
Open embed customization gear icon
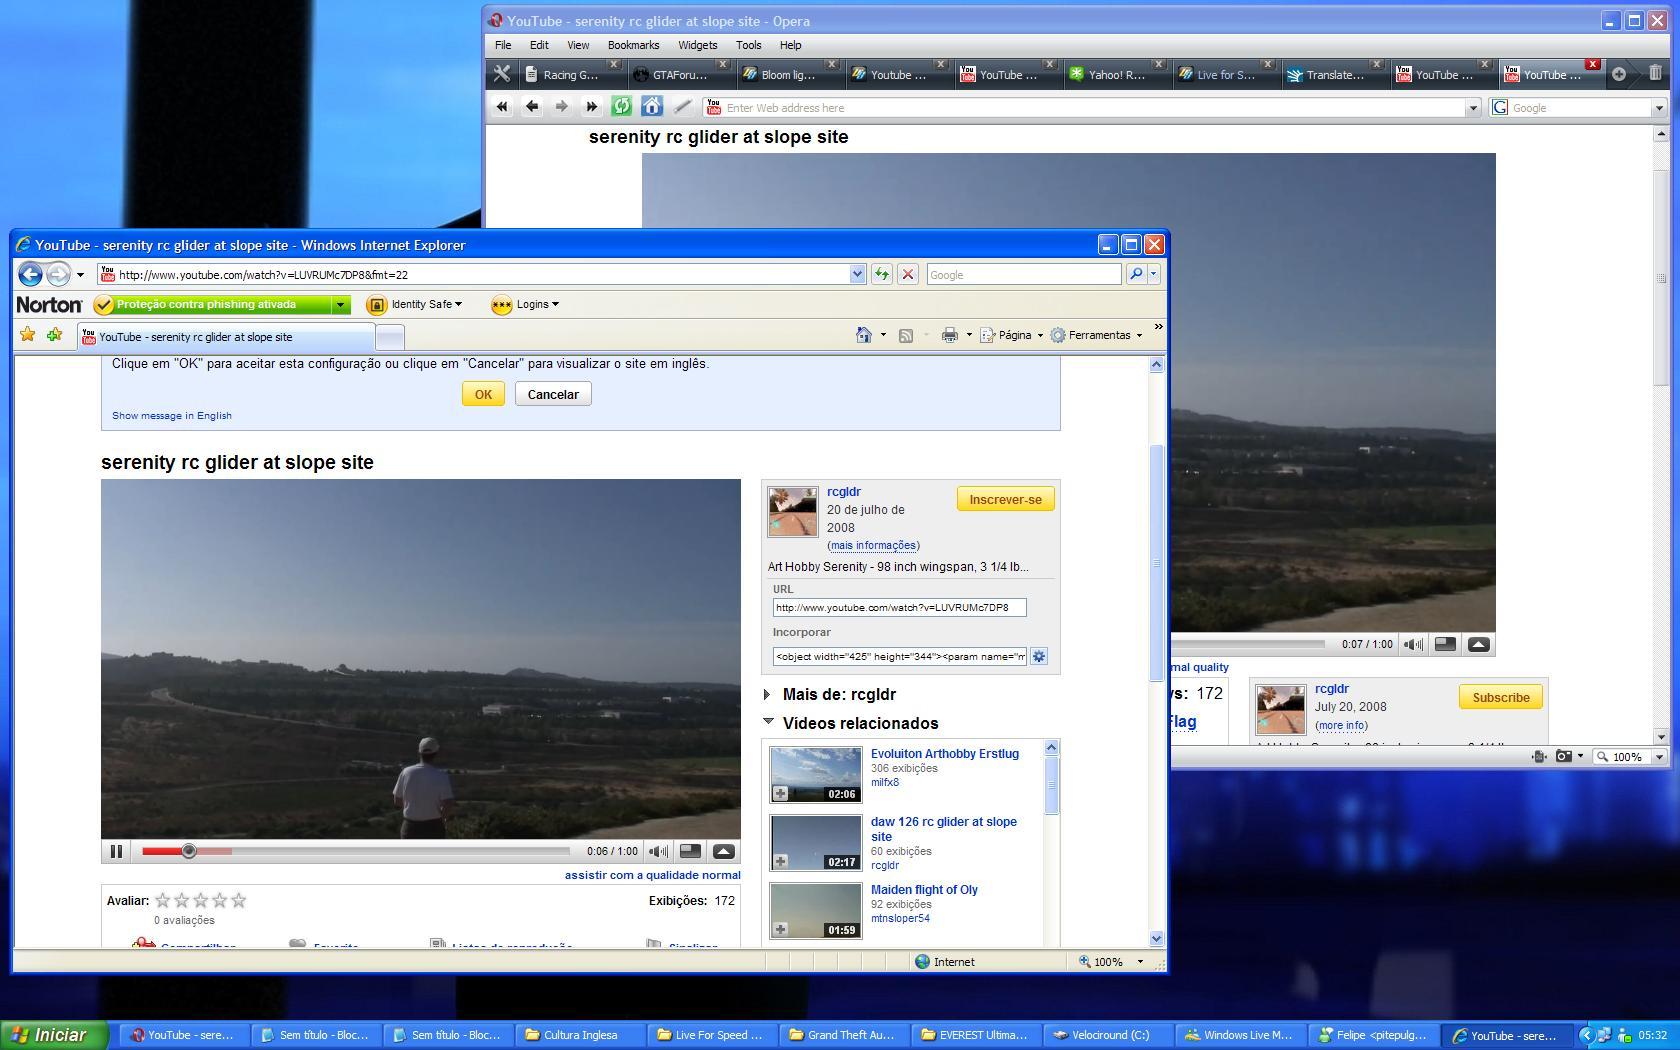click(x=1039, y=656)
